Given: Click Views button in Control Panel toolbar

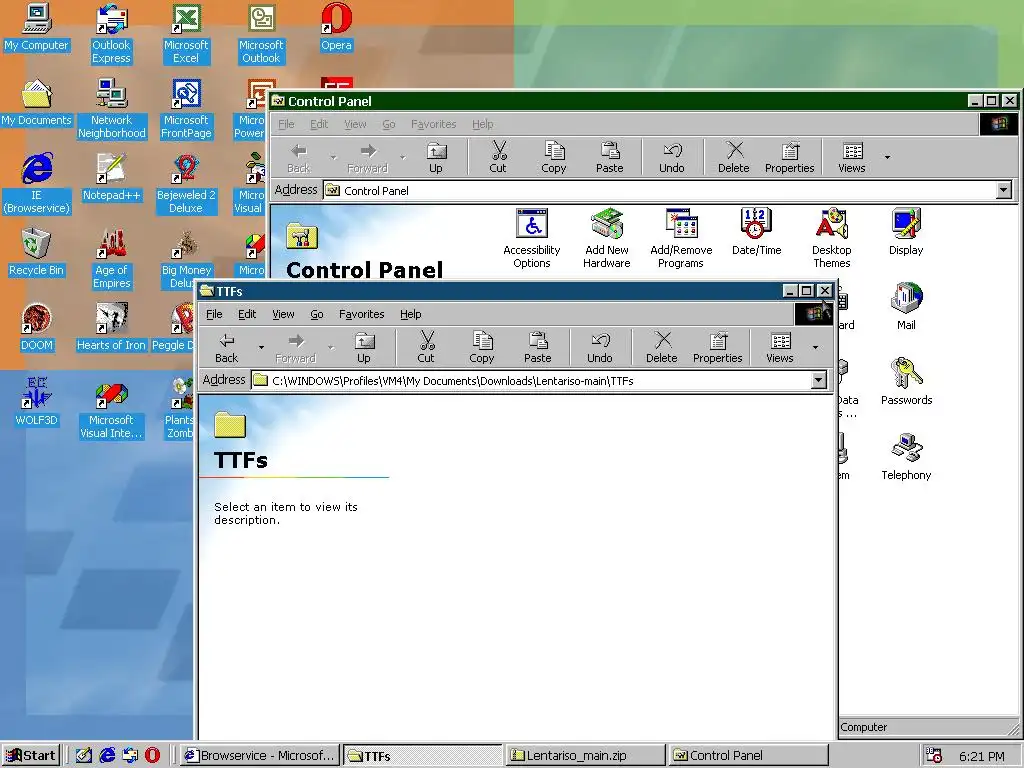Looking at the screenshot, I should [x=852, y=157].
